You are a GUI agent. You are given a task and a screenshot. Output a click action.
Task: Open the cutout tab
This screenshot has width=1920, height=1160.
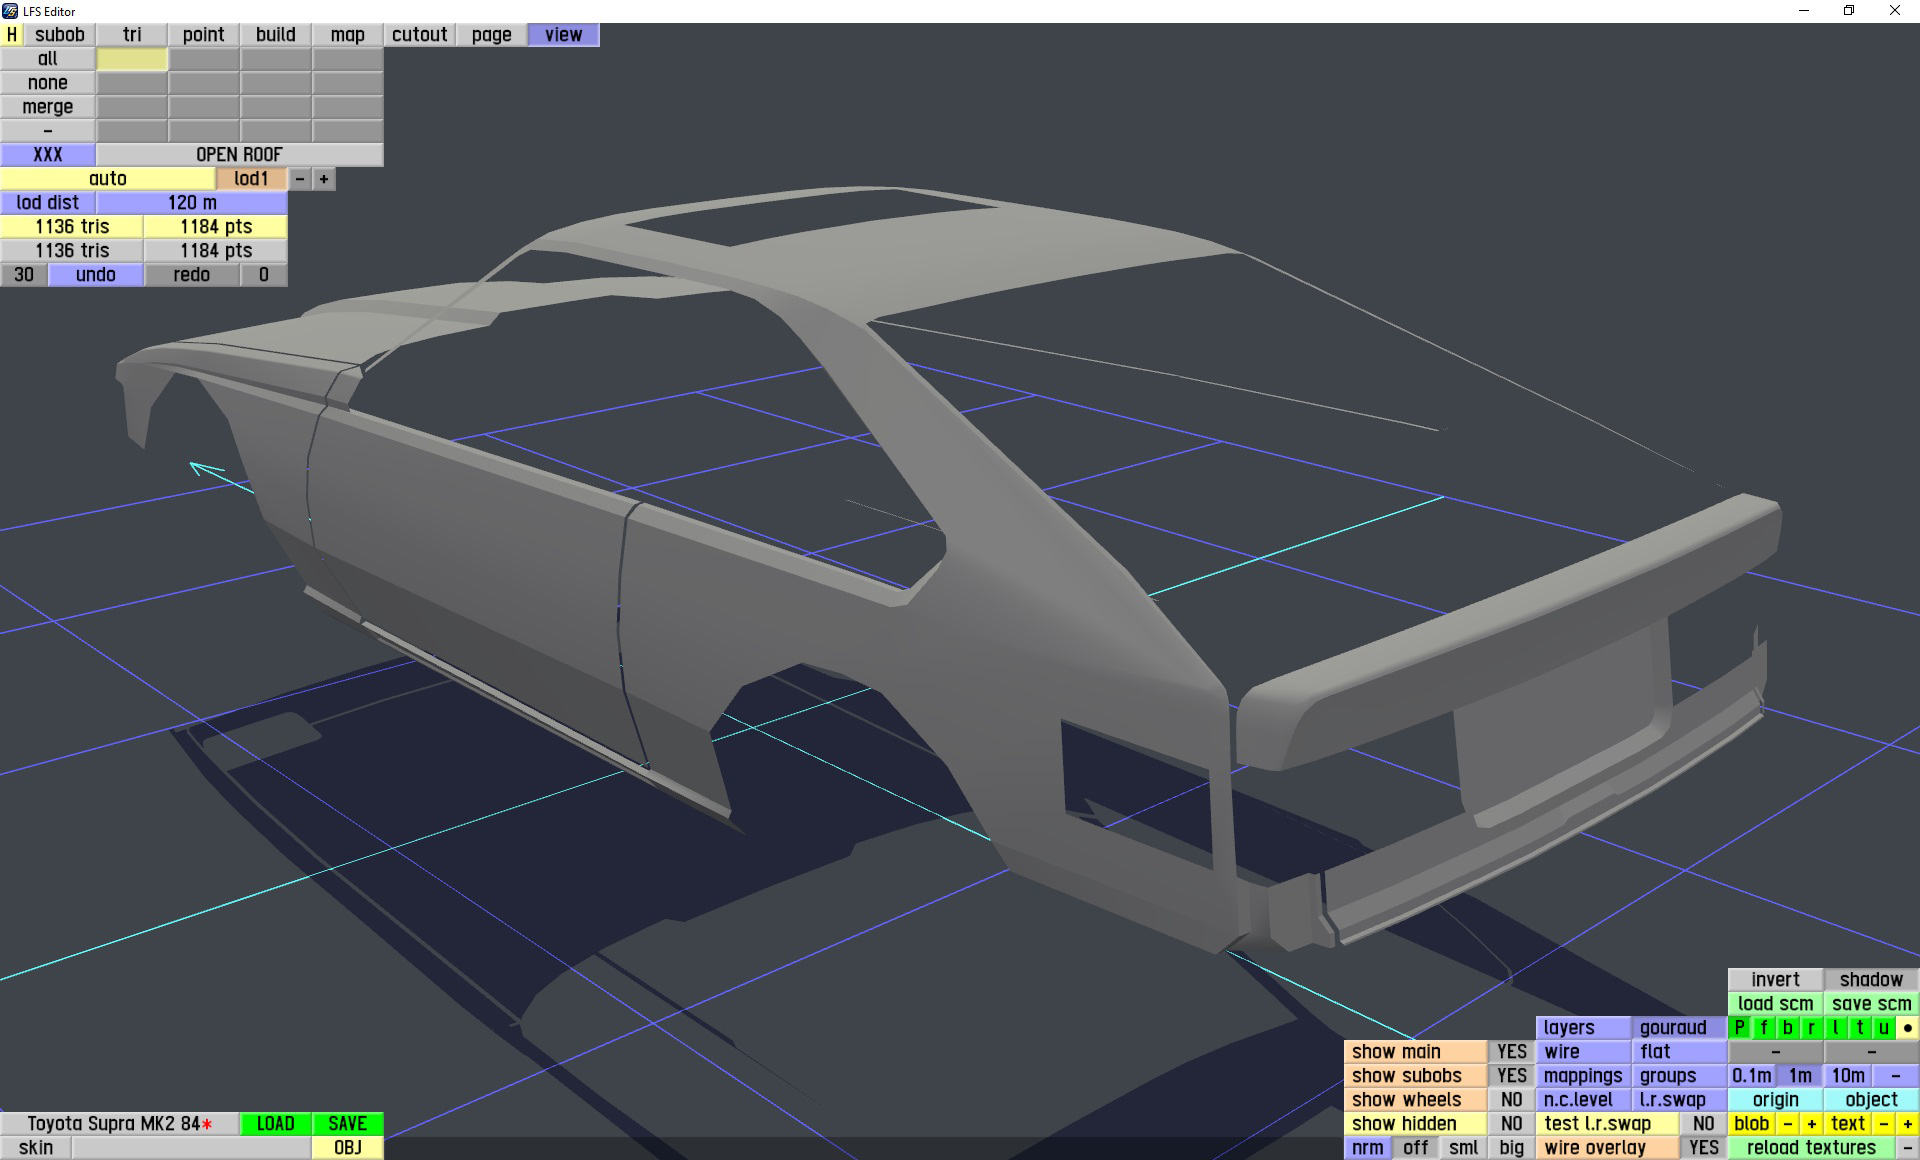(x=419, y=35)
